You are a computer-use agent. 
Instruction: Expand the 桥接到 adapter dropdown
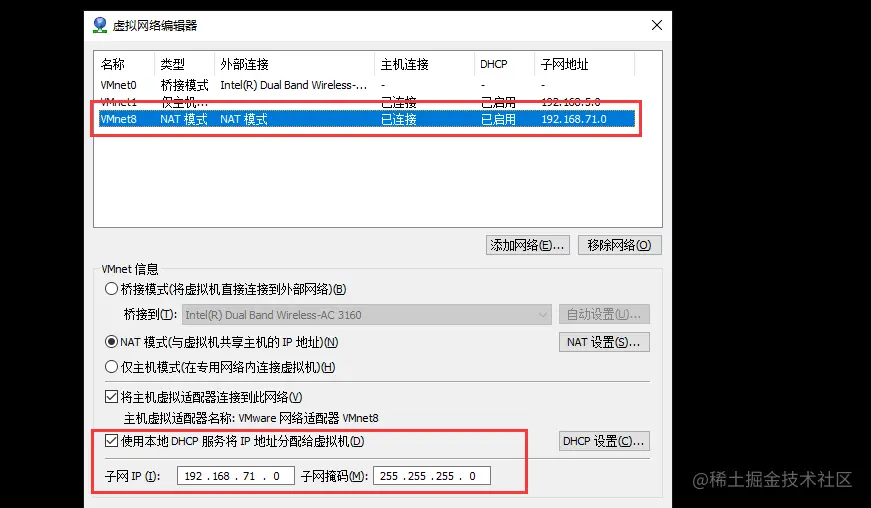point(543,315)
